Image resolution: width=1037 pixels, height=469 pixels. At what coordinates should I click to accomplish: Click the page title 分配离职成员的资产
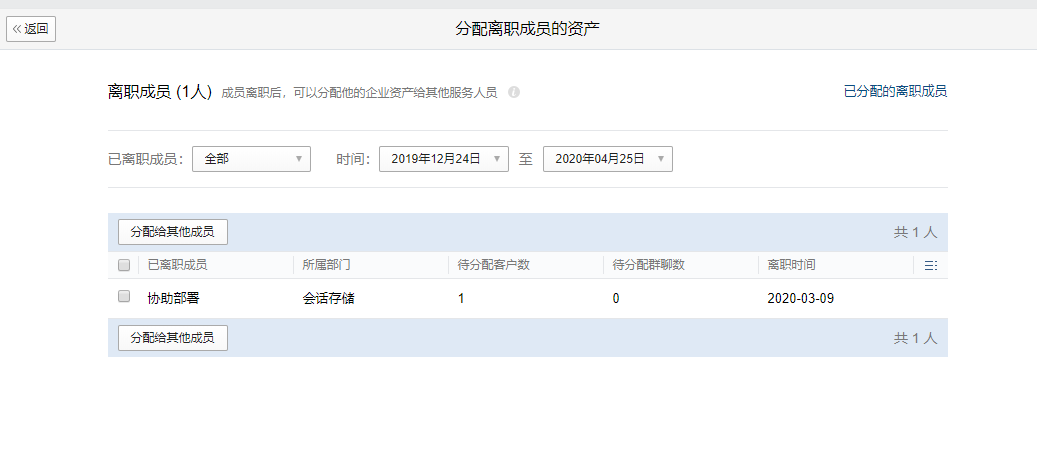[x=528, y=29]
